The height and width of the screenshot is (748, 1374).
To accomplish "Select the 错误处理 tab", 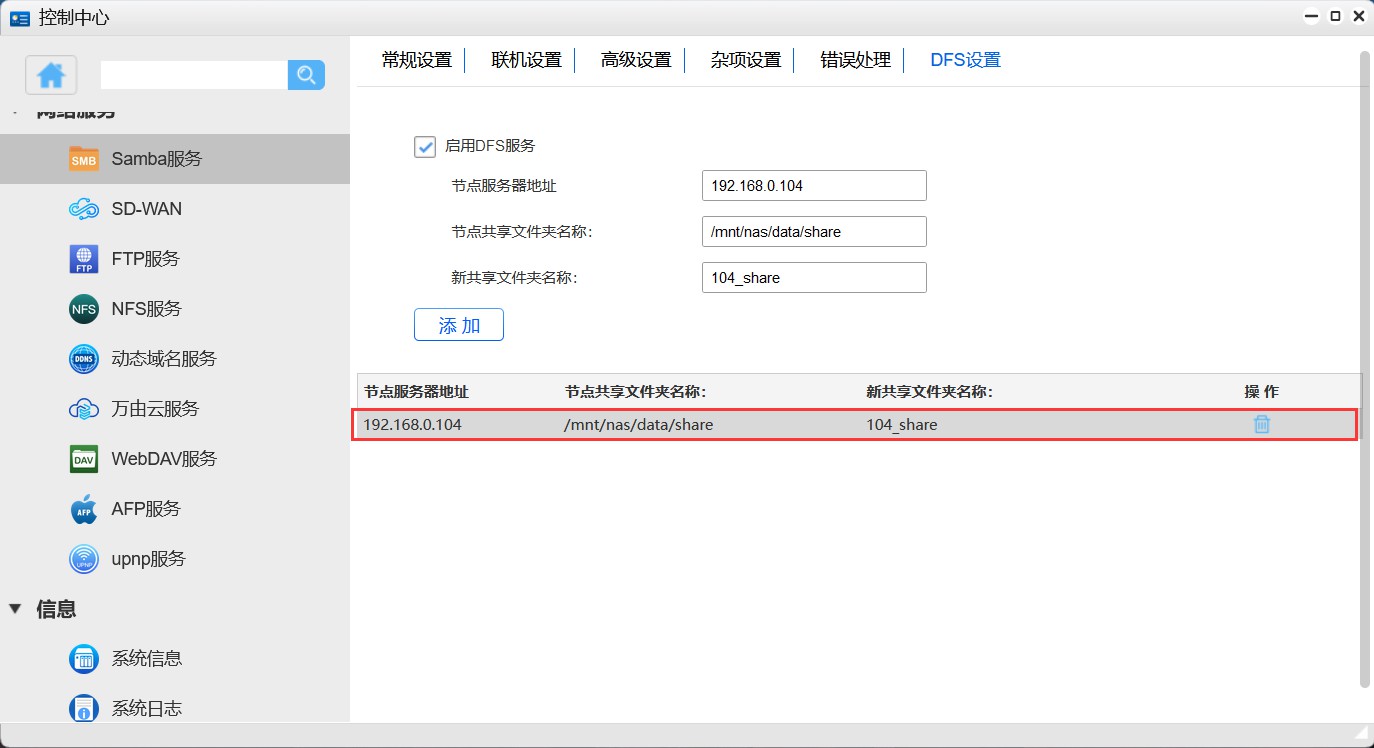I will (x=855, y=60).
